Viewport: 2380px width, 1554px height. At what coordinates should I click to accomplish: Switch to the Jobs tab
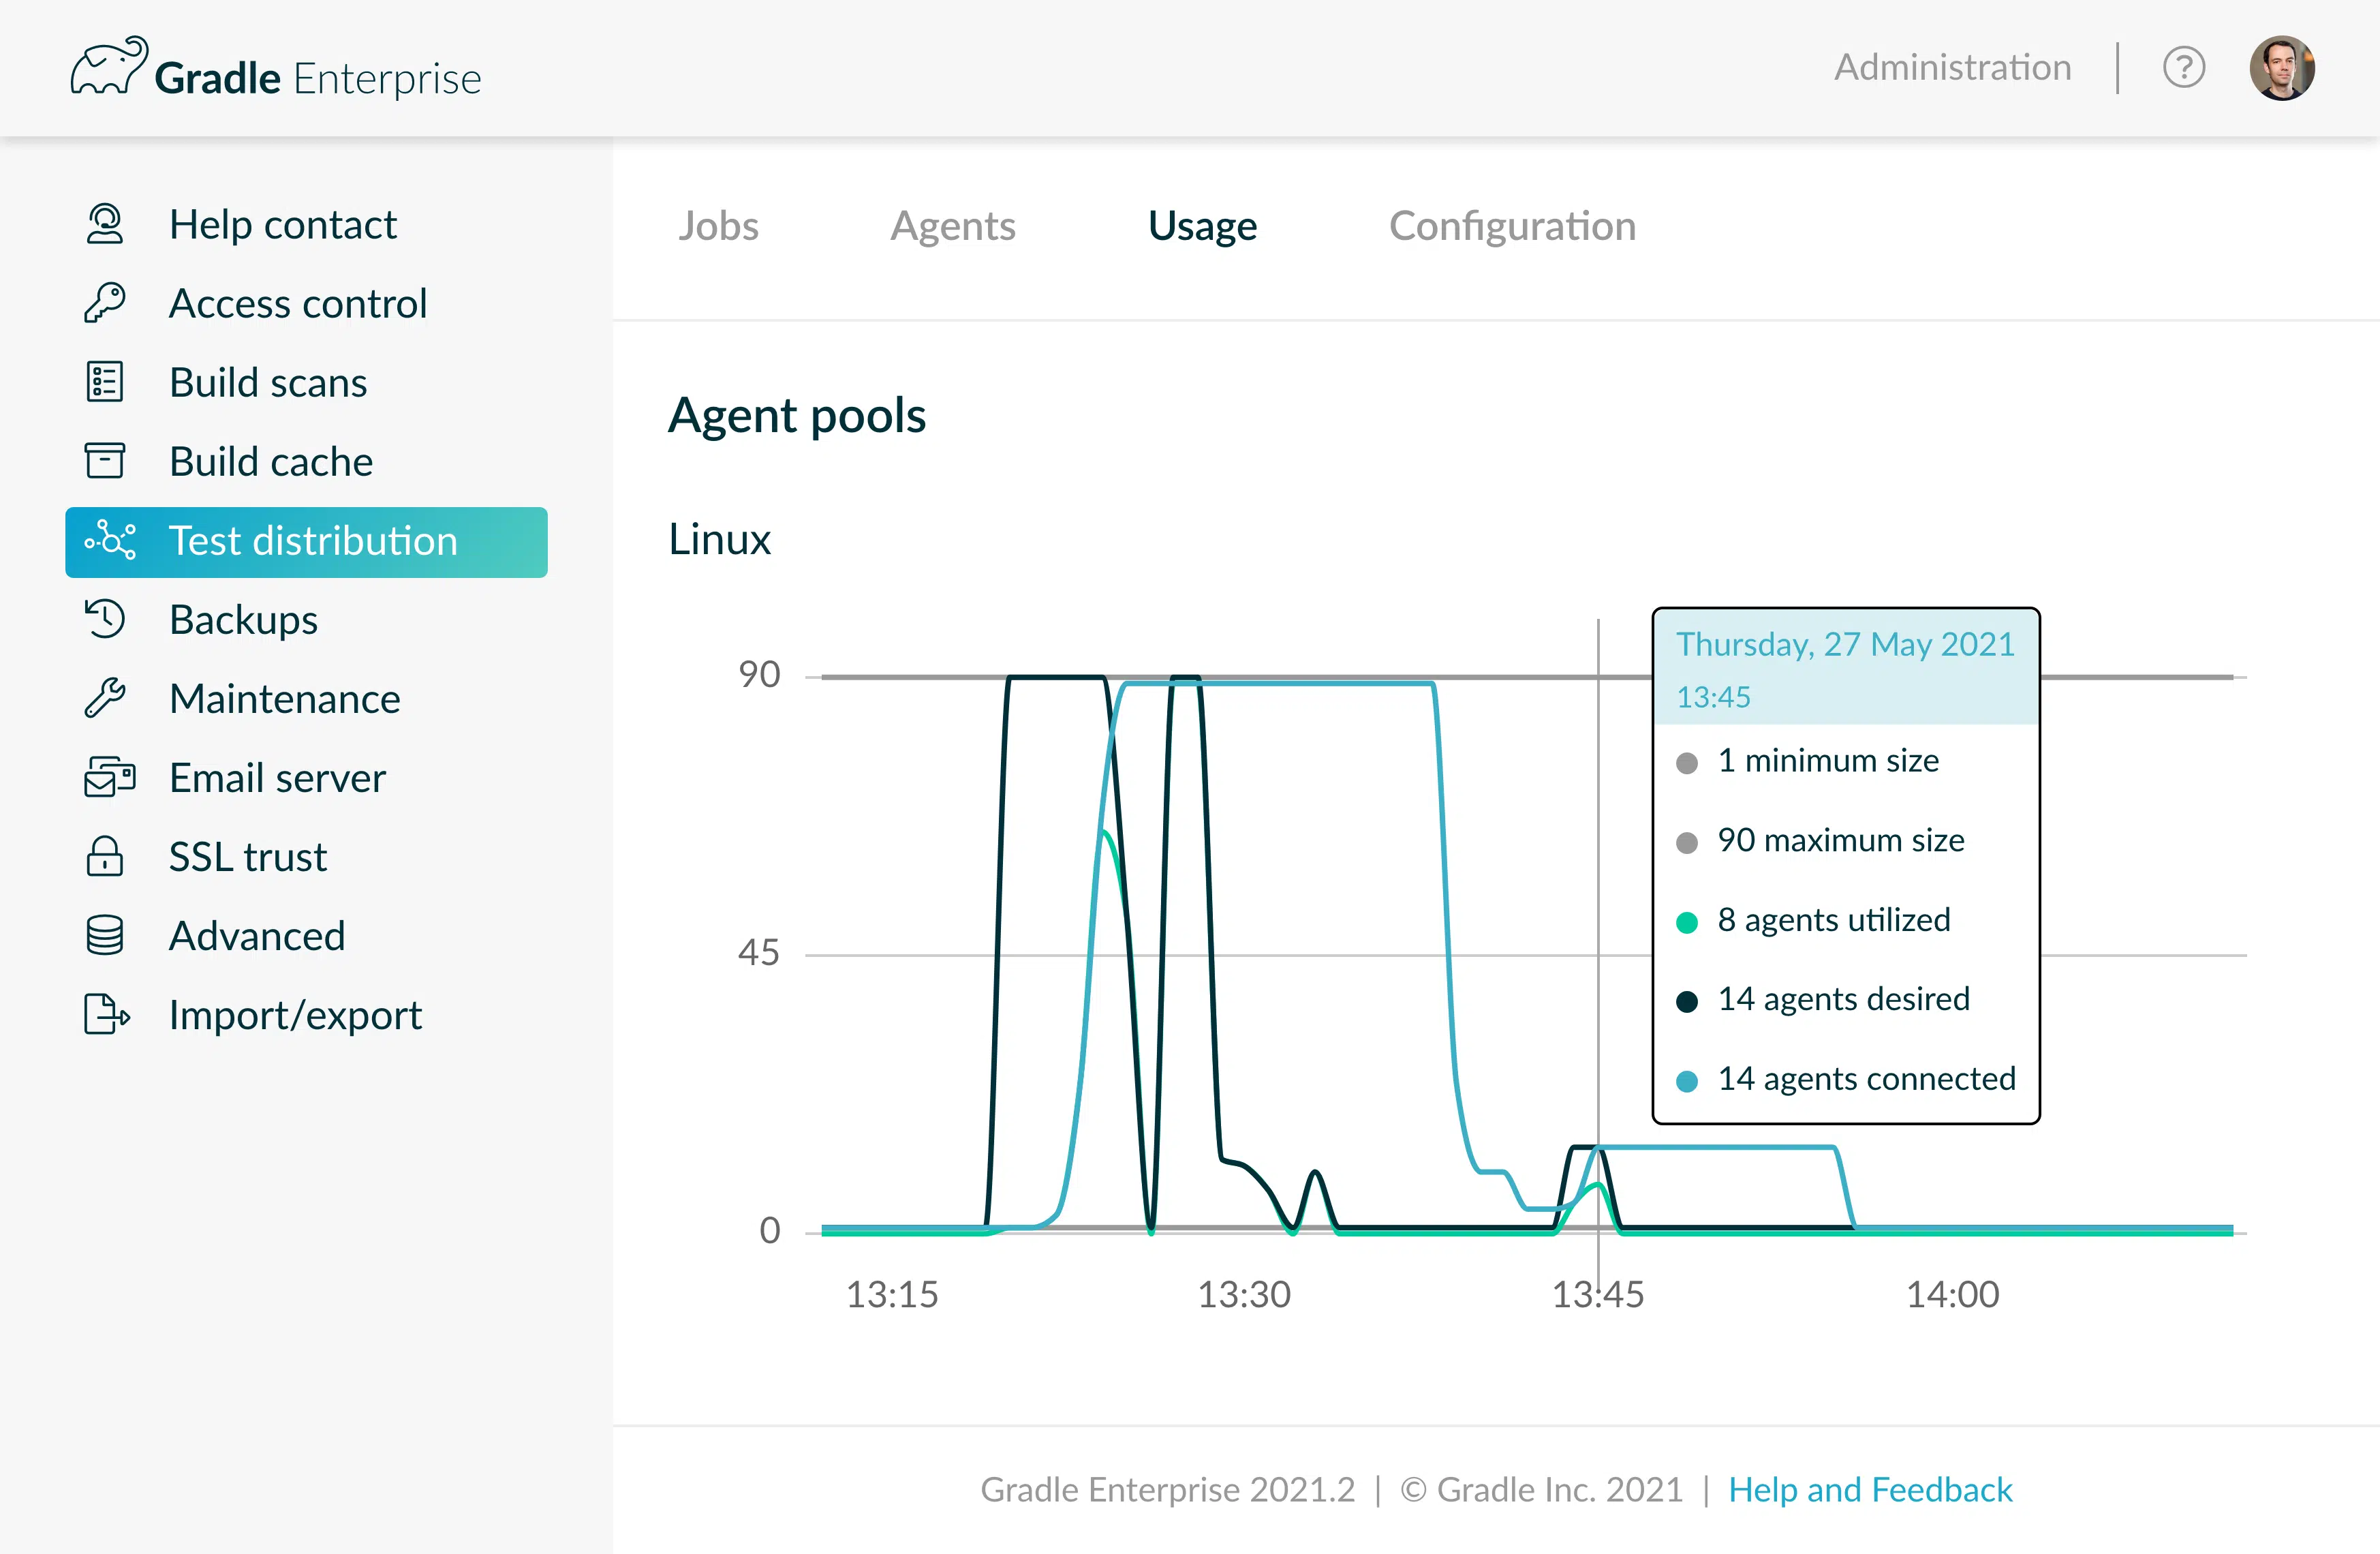point(718,226)
